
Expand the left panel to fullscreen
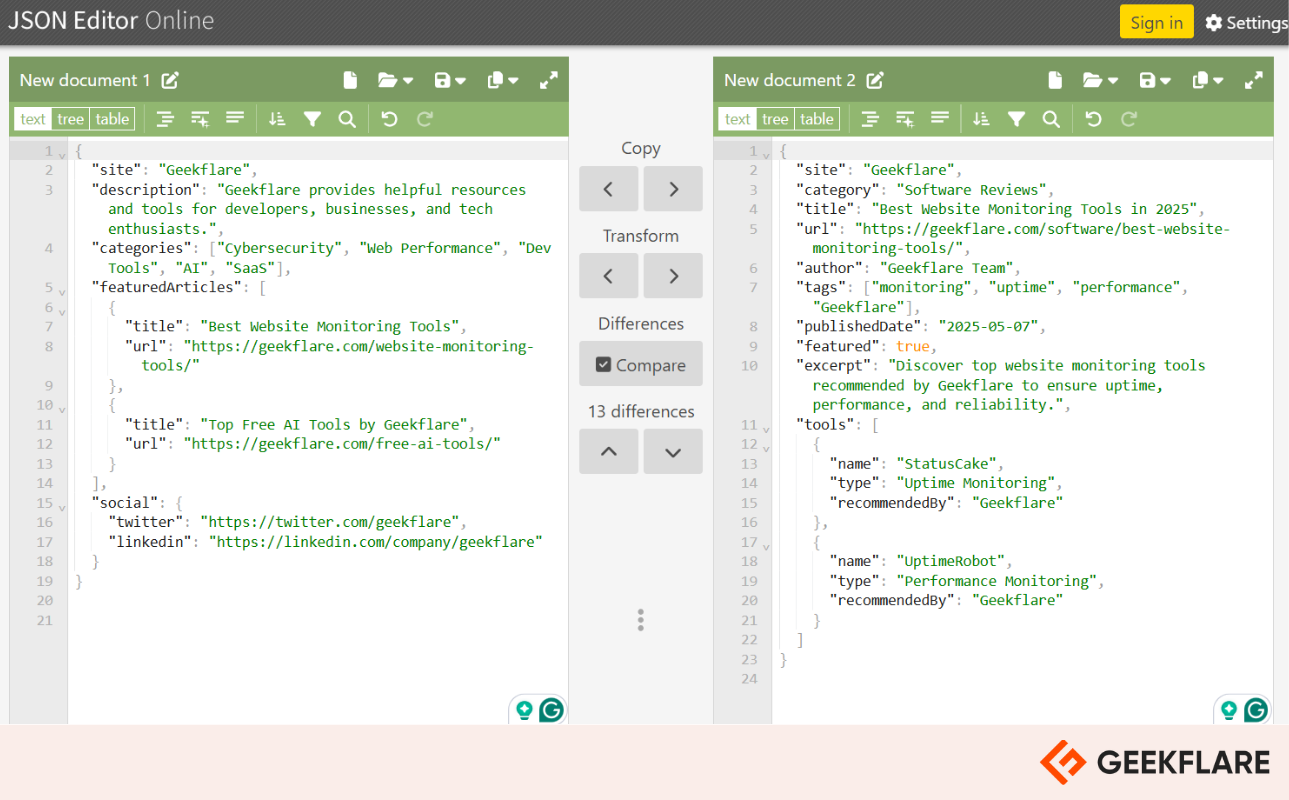coord(548,80)
